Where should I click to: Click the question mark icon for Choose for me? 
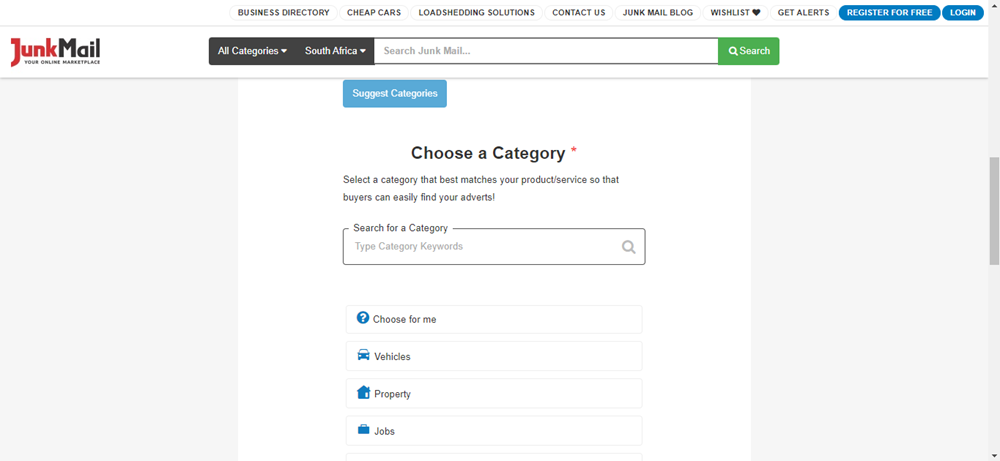[x=363, y=318]
